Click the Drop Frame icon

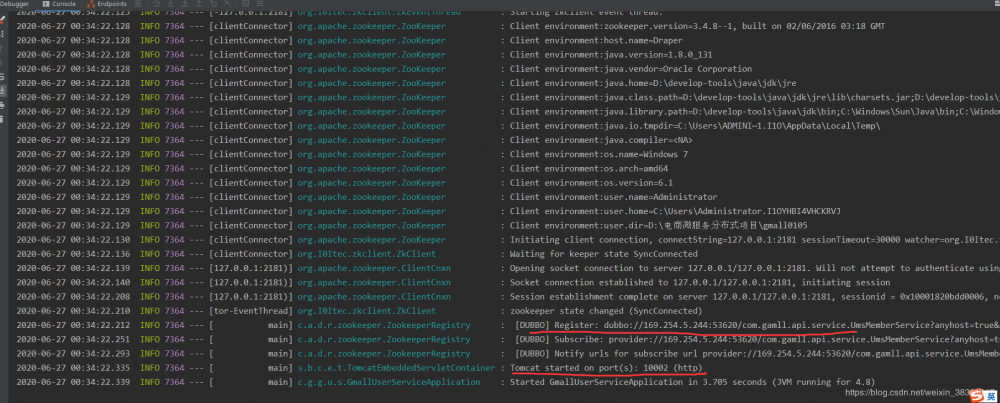click(x=212, y=4)
